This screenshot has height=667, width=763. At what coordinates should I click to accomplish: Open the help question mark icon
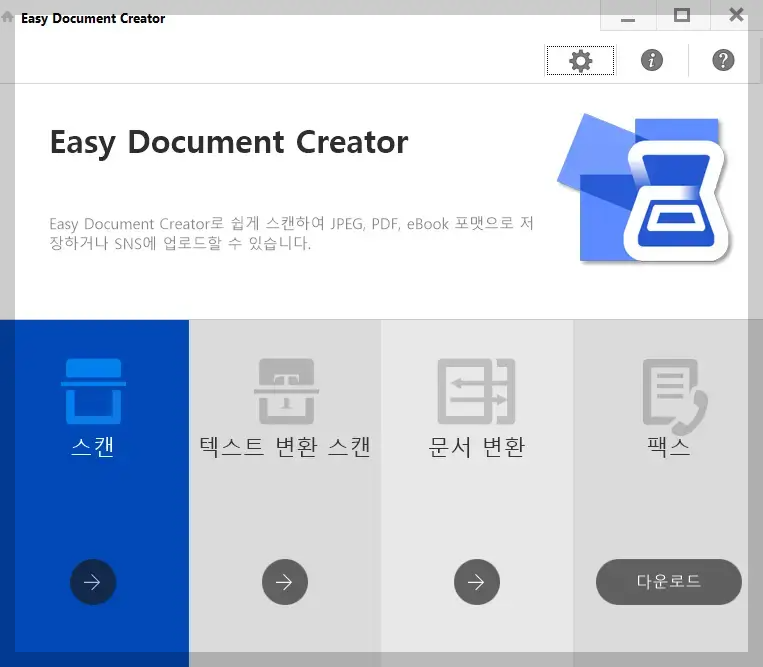click(x=723, y=60)
